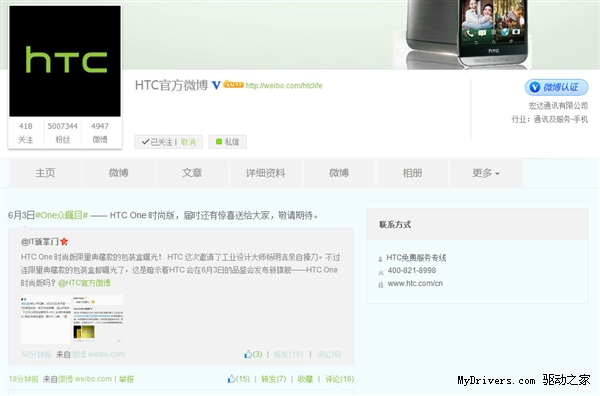Image resolution: width=600 pixels, height=396 pixels.
Task: View the 5007344 粉丝 followers count
Action: [x=63, y=132]
